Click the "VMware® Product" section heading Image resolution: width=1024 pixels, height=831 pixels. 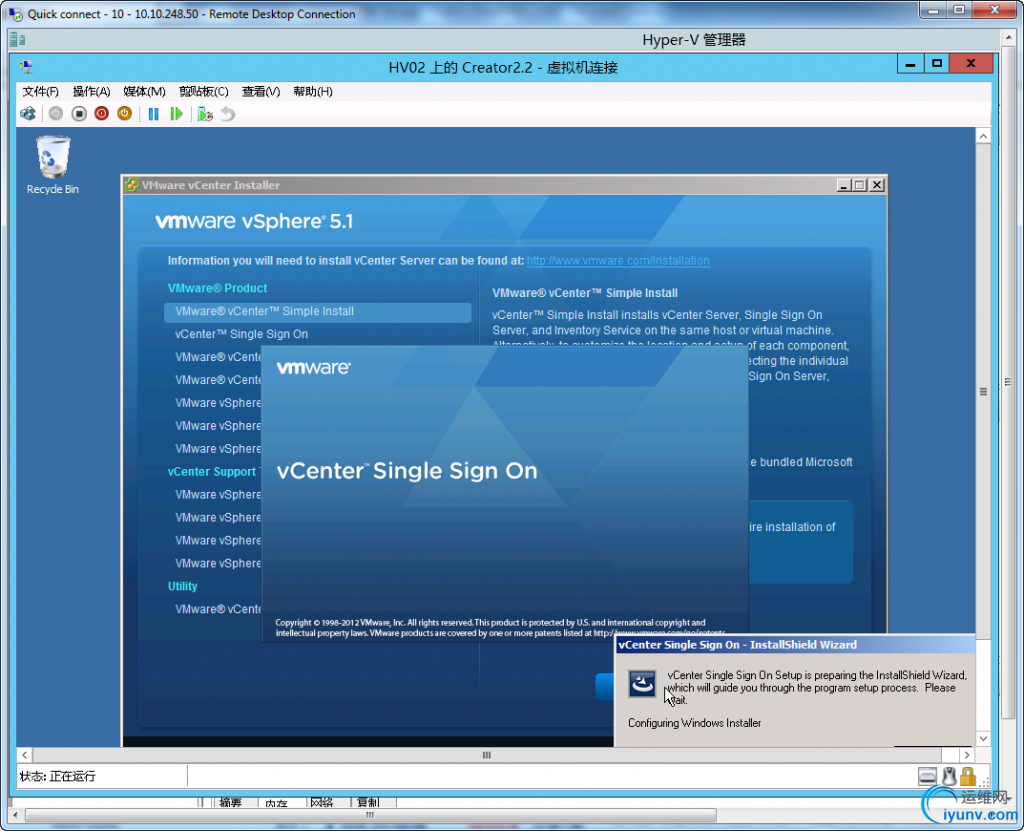217,288
